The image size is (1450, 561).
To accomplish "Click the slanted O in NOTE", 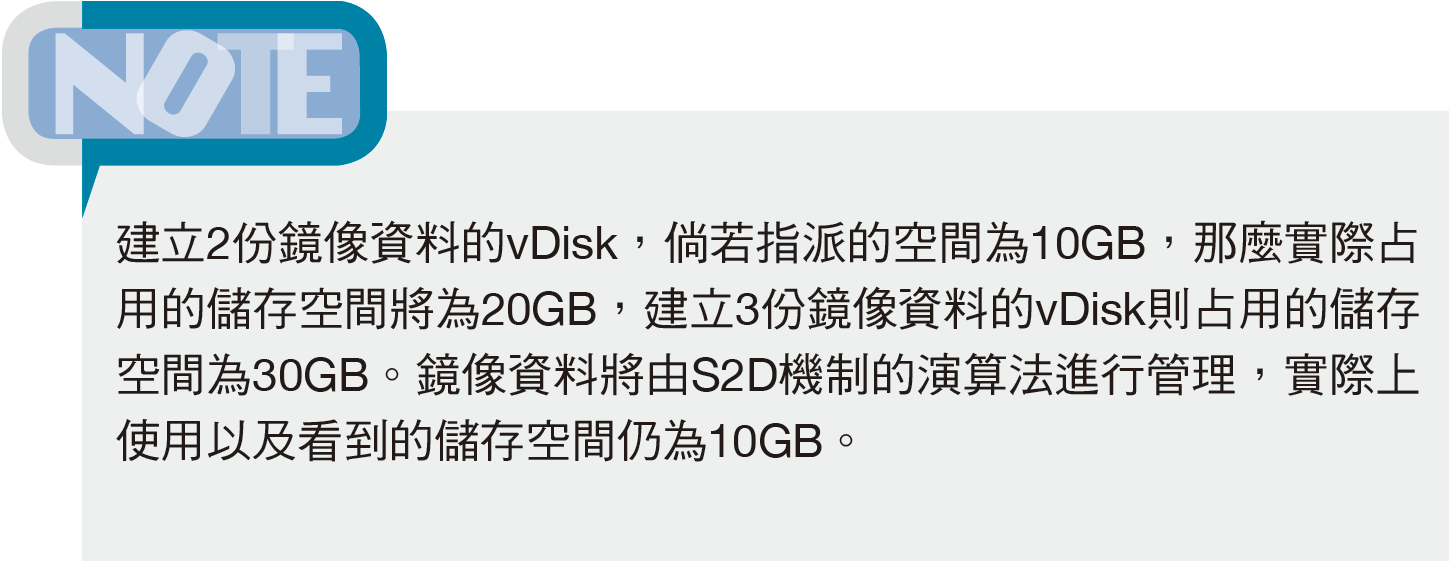I will coord(187,83).
